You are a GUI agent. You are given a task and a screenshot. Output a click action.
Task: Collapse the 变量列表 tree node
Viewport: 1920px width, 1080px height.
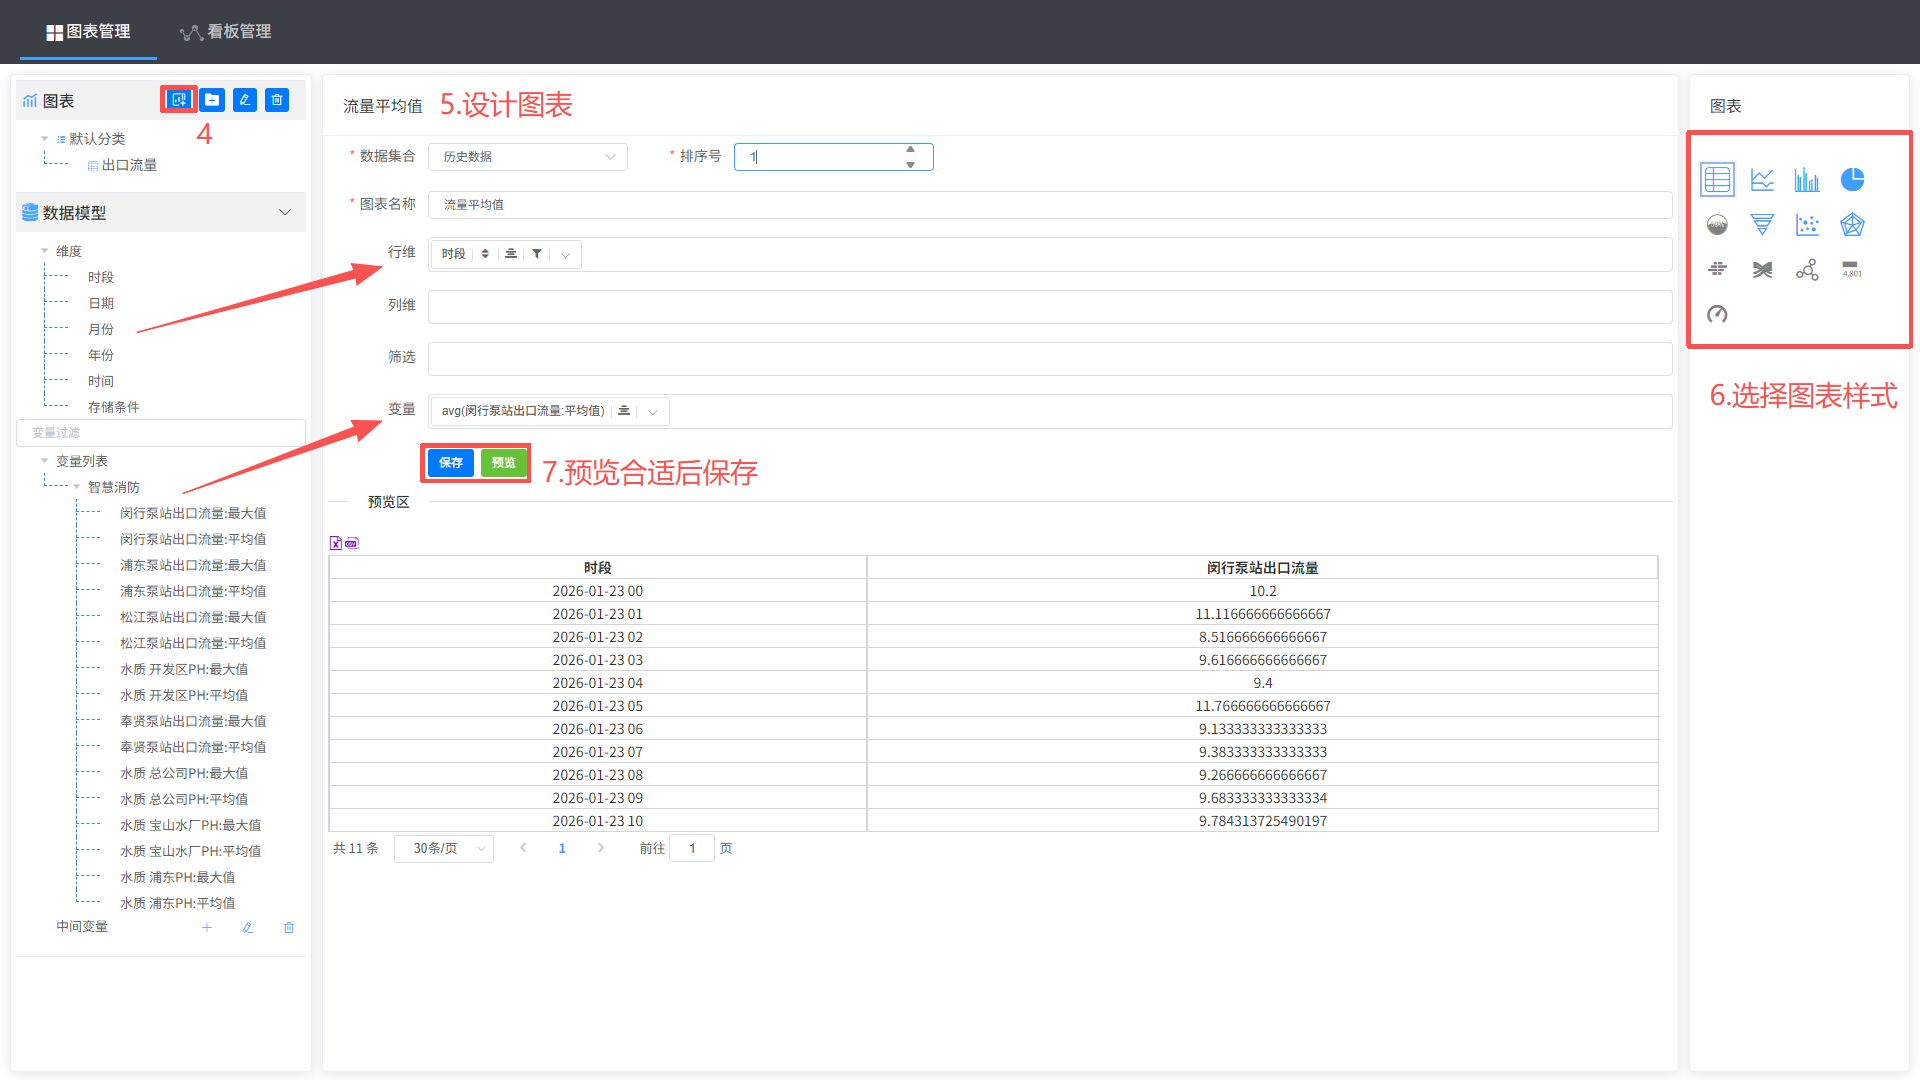click(x=45, y=461)
